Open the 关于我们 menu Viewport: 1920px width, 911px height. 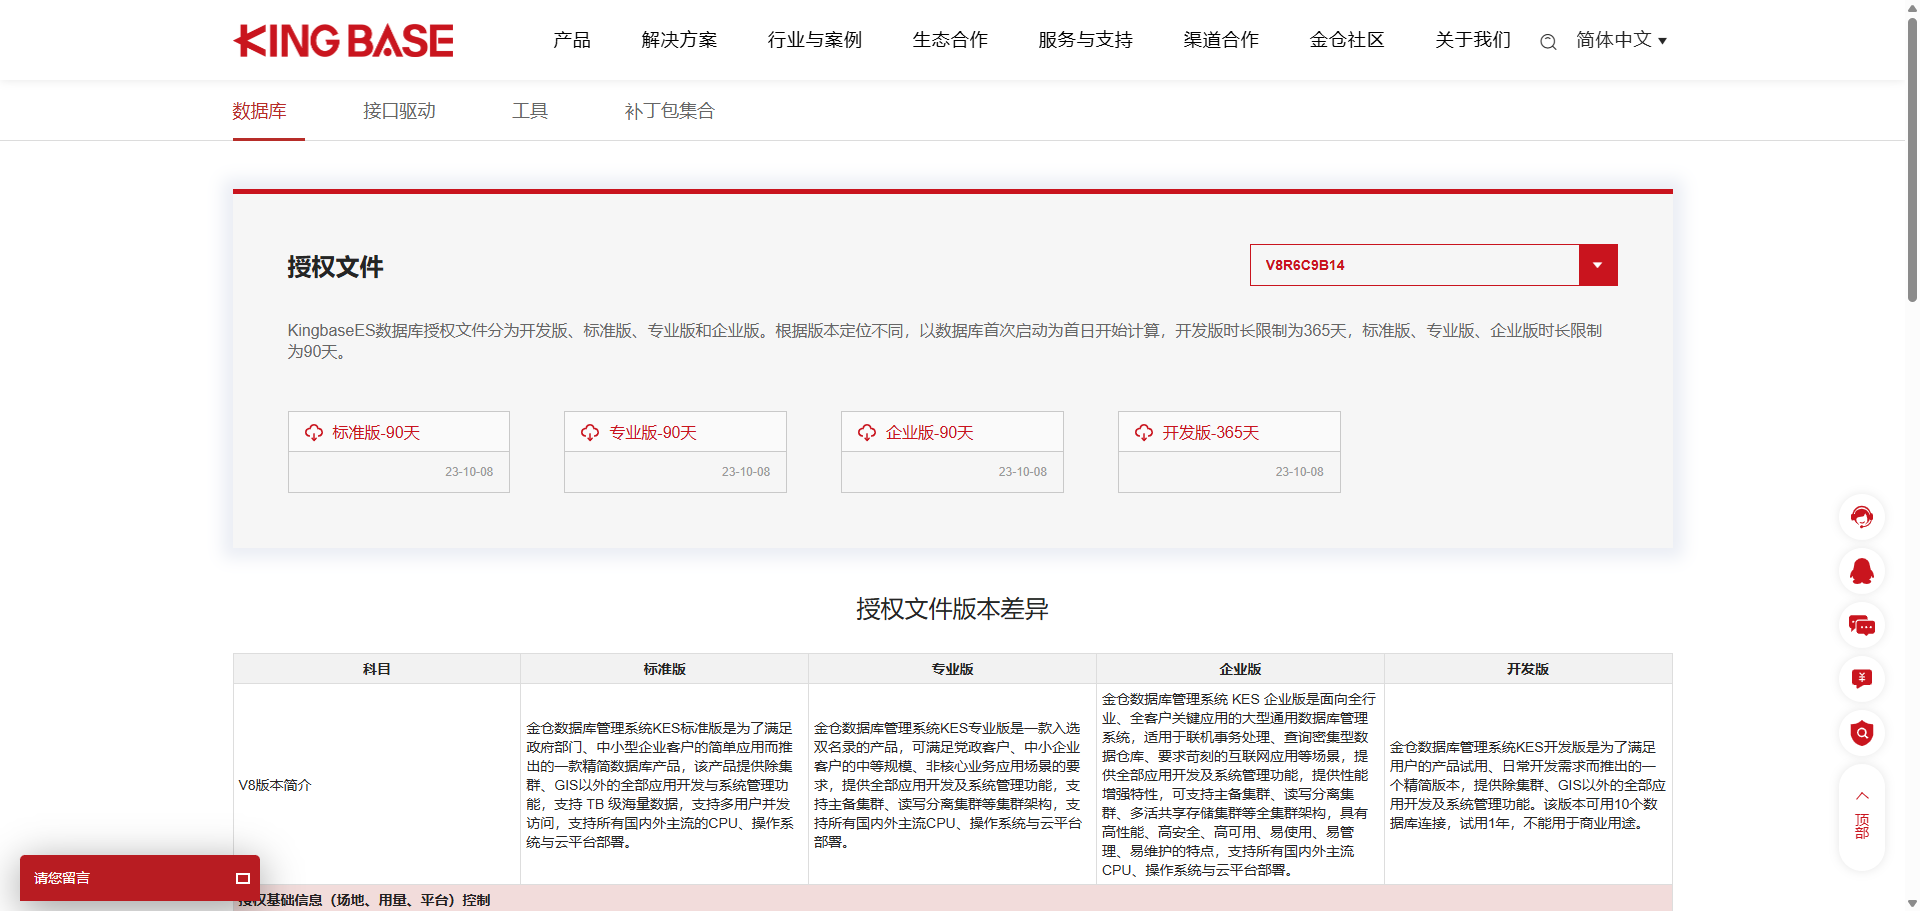pyautogui.click(x=1473, y=40)
